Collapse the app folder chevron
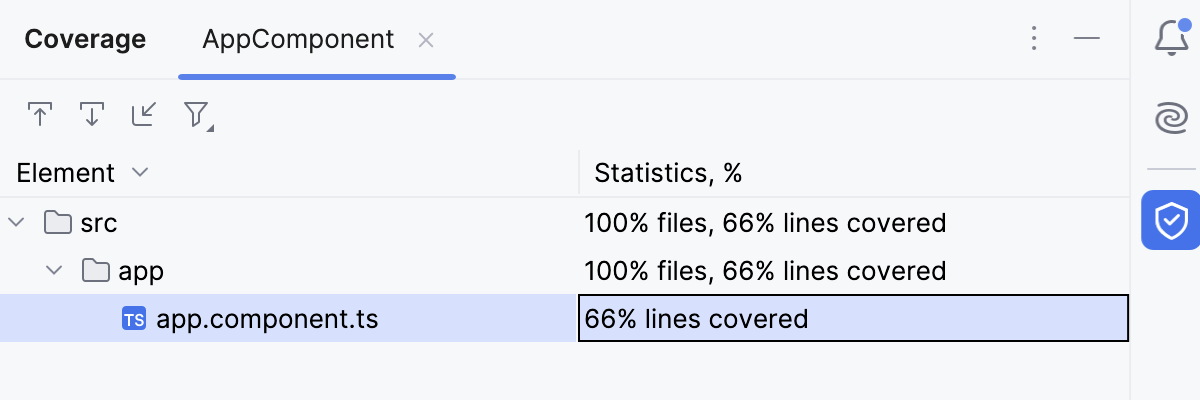 point(54,270)
